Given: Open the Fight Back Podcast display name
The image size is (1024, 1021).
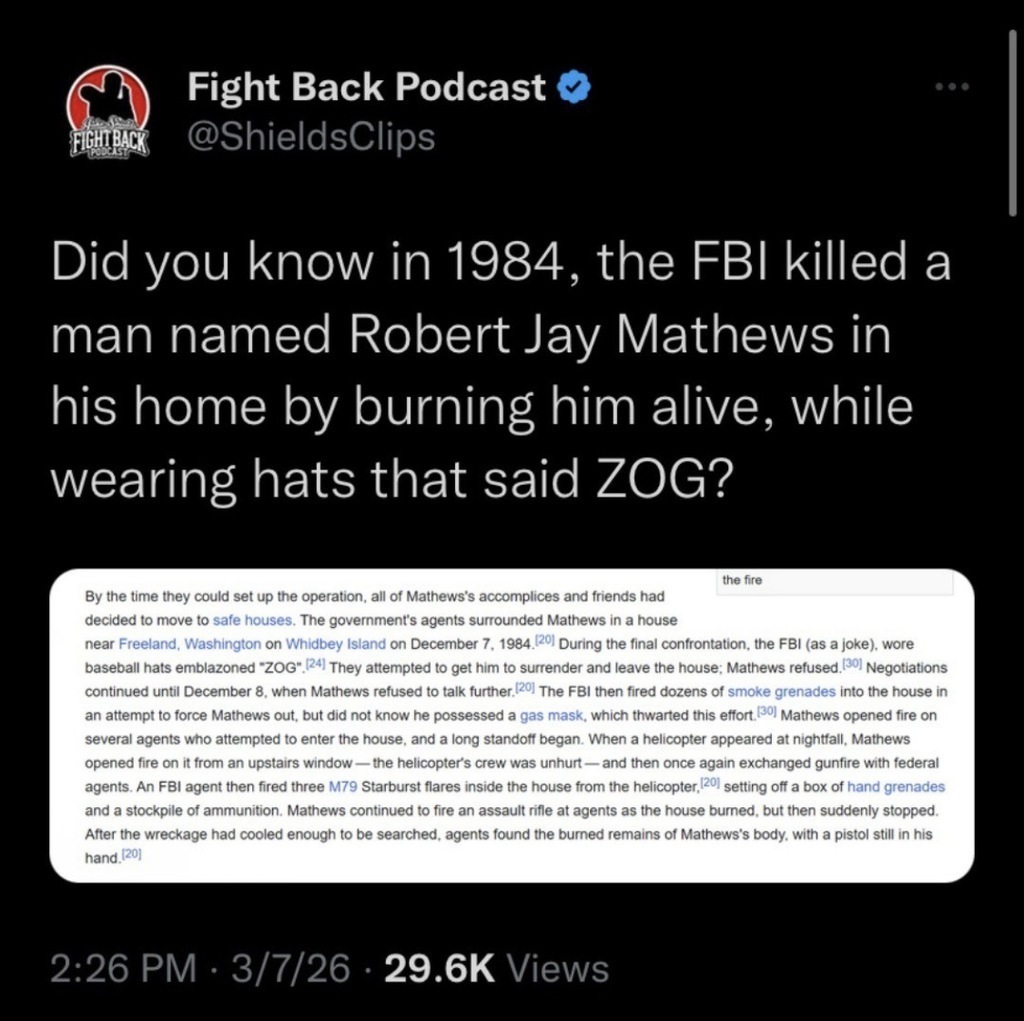Looking at the screenshot, I should (x=366, y=87).
